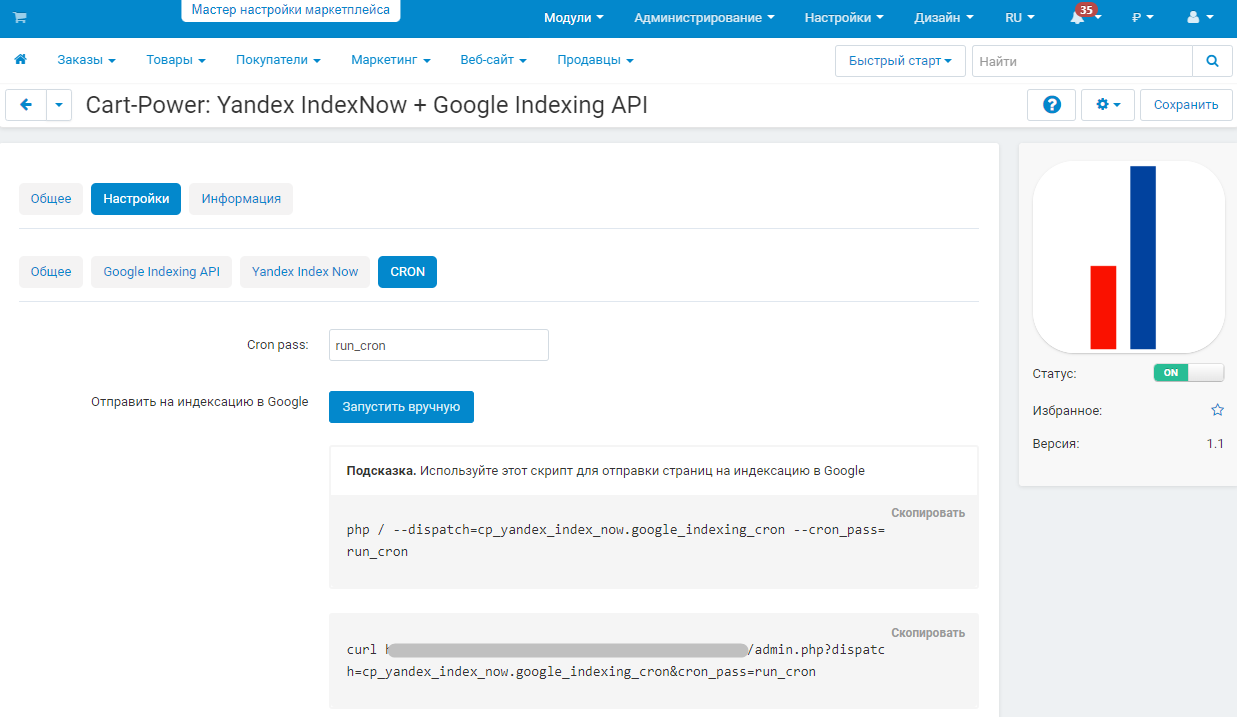Copy the curl cron command

928,633
